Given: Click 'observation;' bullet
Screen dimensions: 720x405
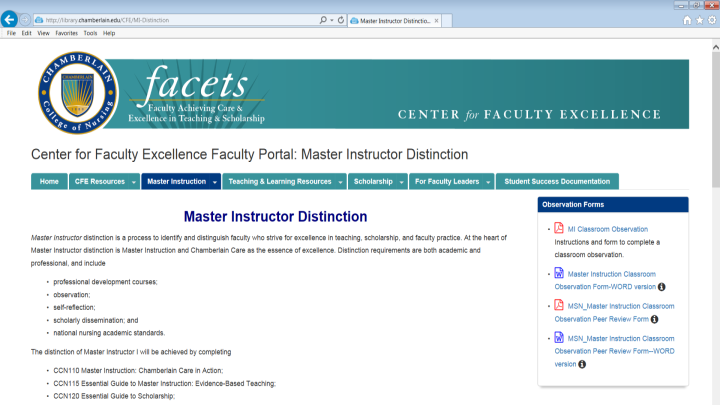Looking at the screenshot, I should [x=72, y=295].
